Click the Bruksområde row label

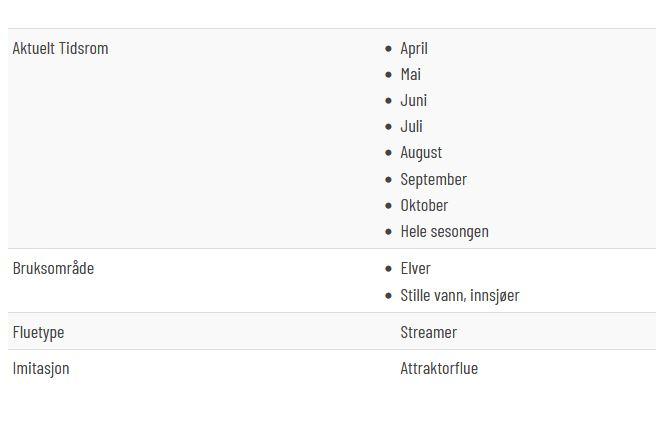tap(53, 268)
